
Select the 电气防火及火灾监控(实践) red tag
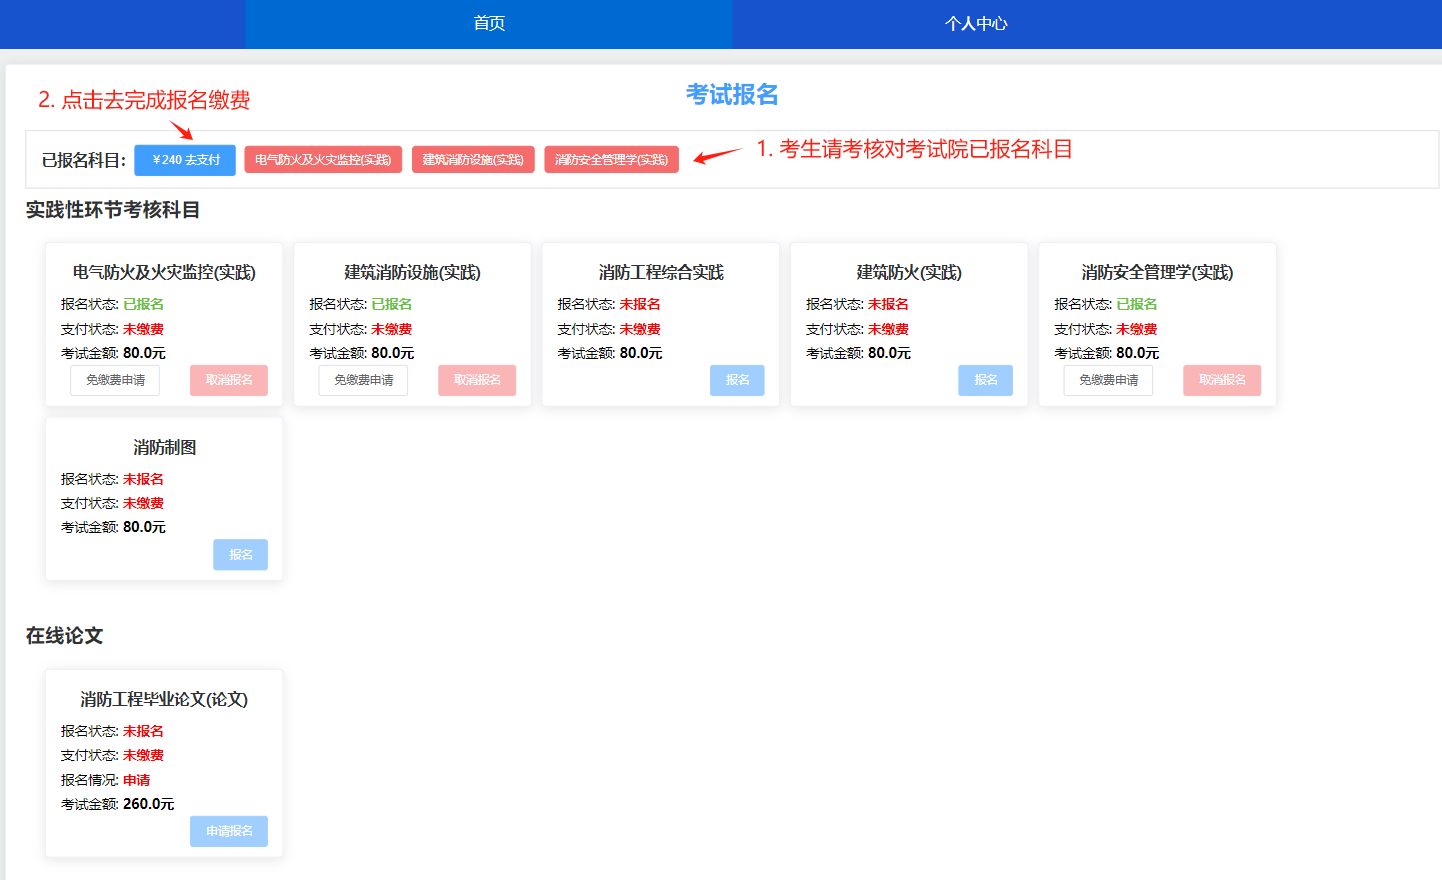[323, 160]
